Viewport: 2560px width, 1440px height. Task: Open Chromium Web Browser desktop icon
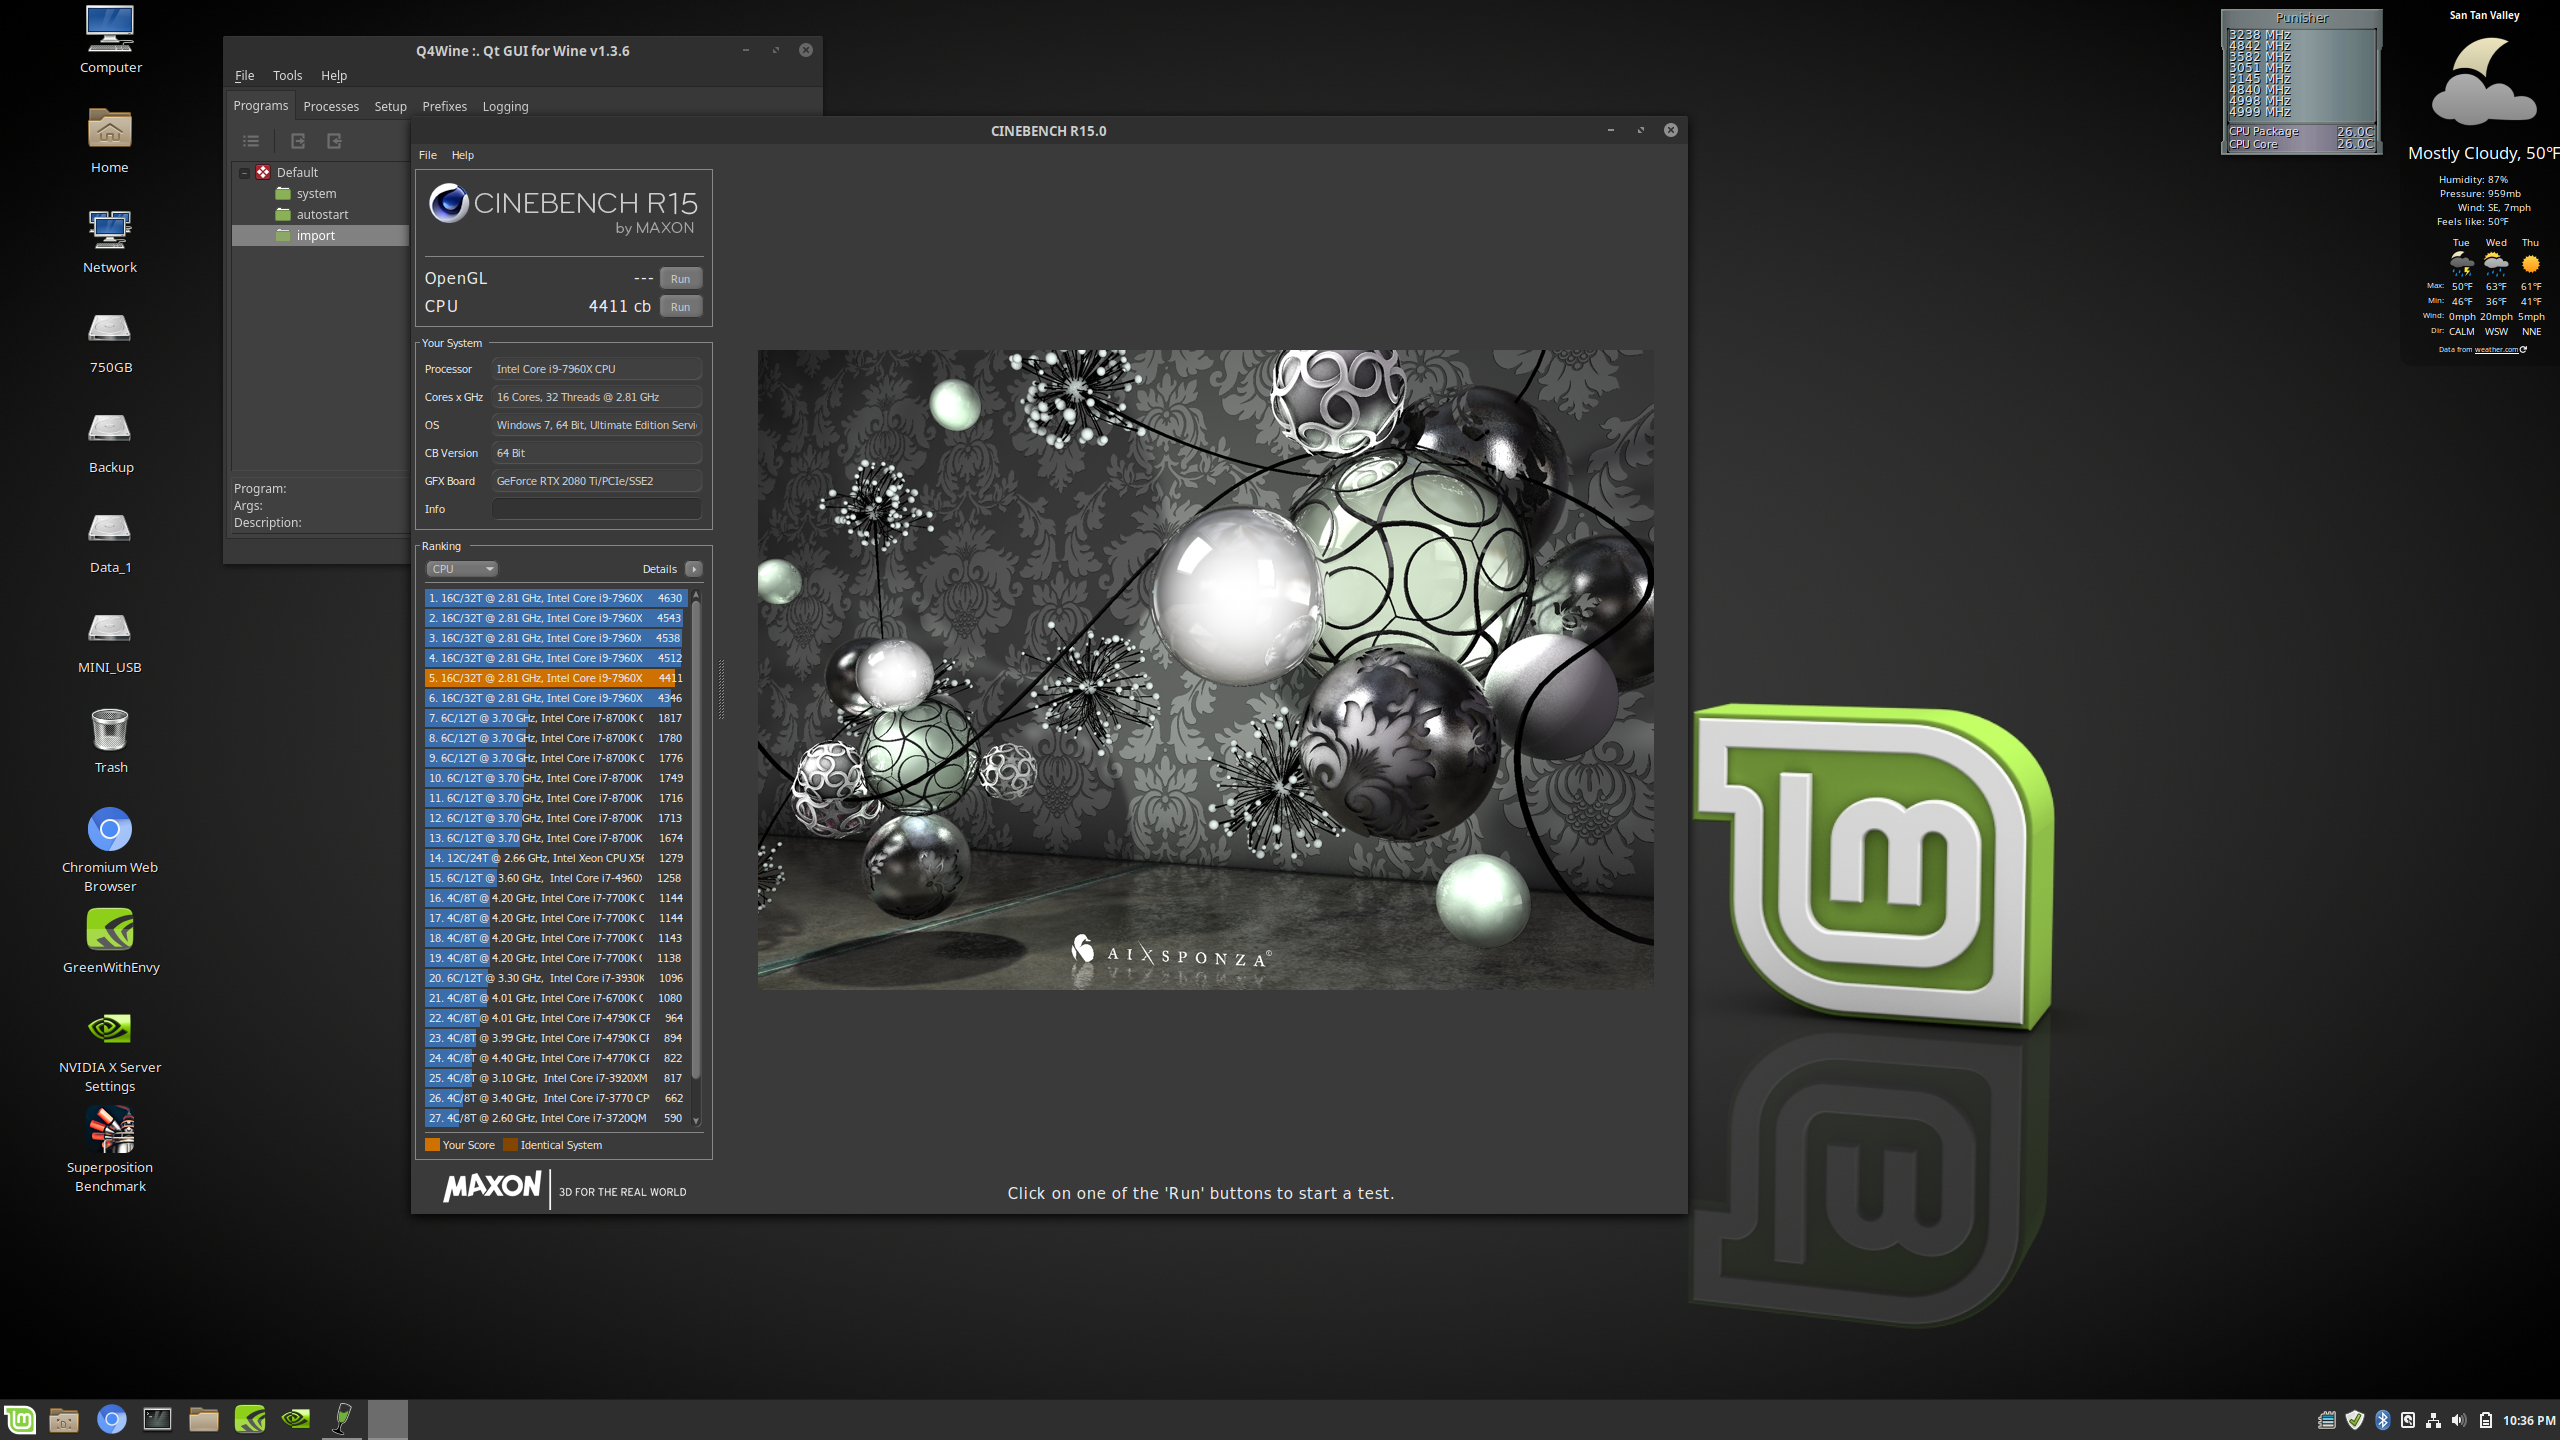point(110,830)
